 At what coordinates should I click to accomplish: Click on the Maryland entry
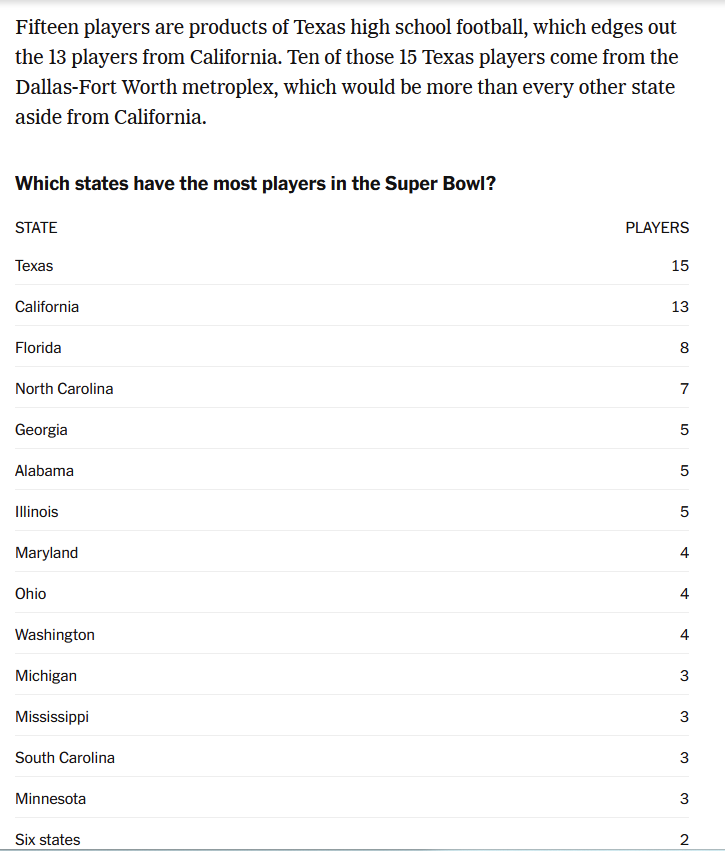coord(46,553)
